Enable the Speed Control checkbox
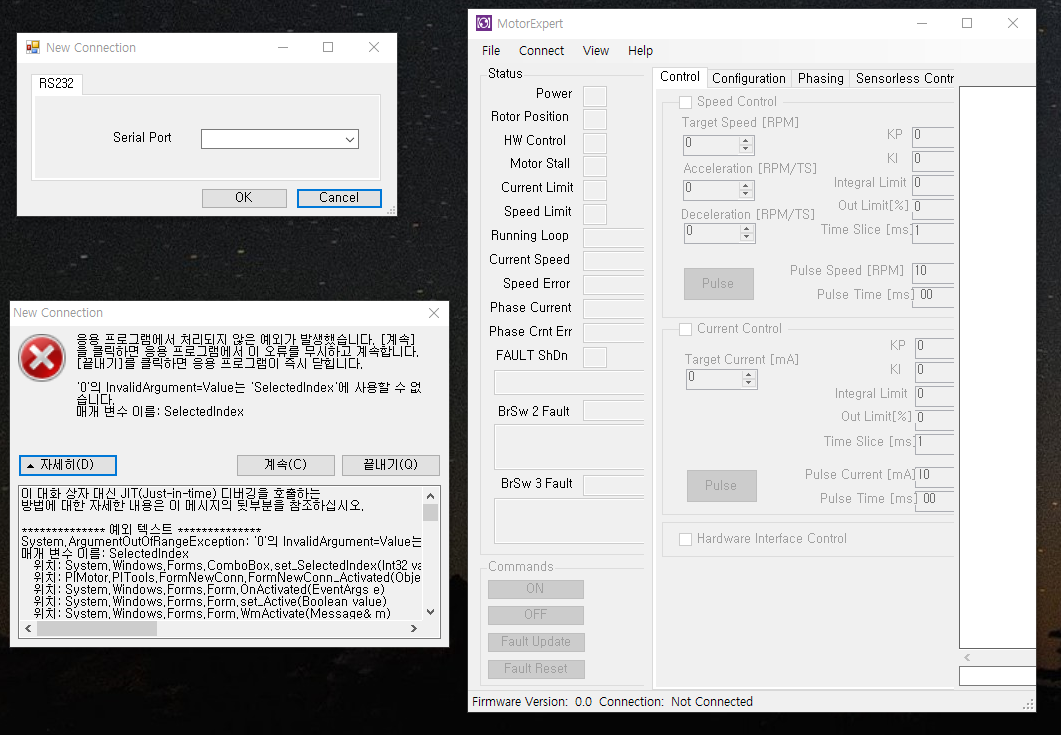This screenshot has height=735, width=1061. coord(685,102)
